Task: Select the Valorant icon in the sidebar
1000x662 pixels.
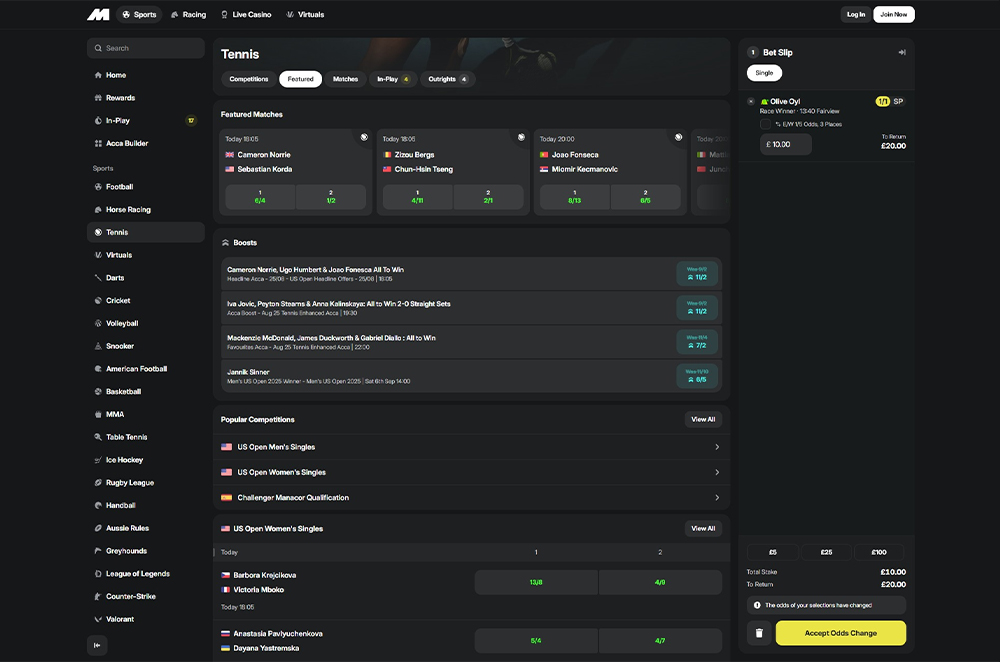Action: (x=98, y=619)
